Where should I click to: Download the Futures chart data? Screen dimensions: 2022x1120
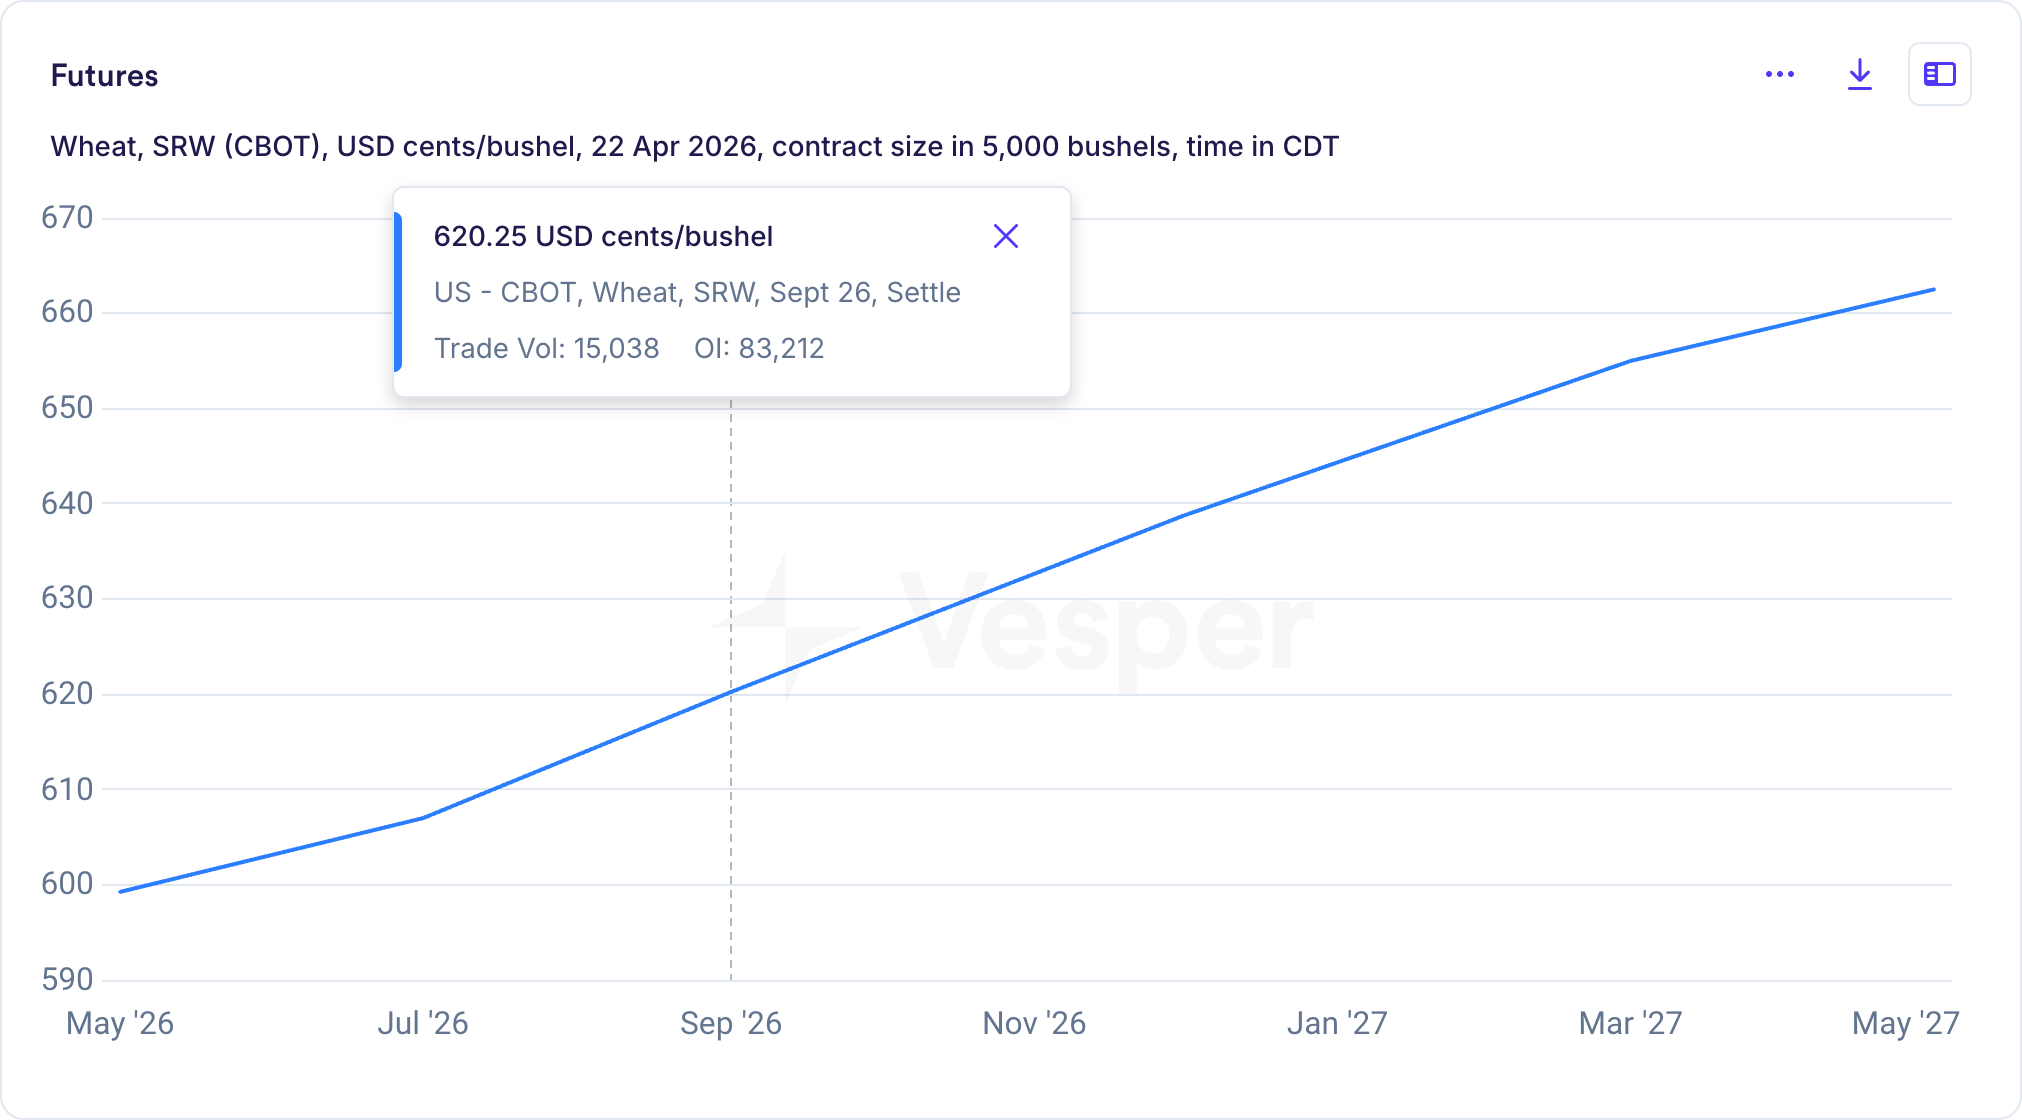[1859, 75]
